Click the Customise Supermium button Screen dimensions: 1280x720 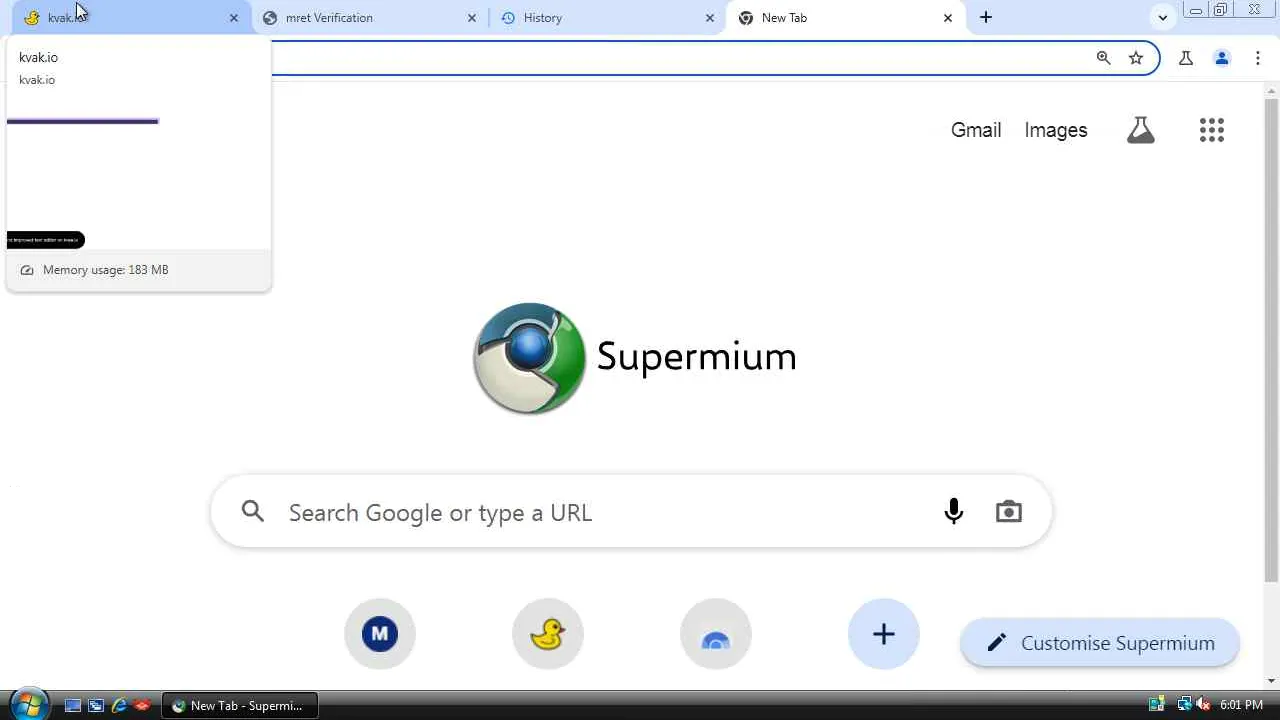[1100, 643]
